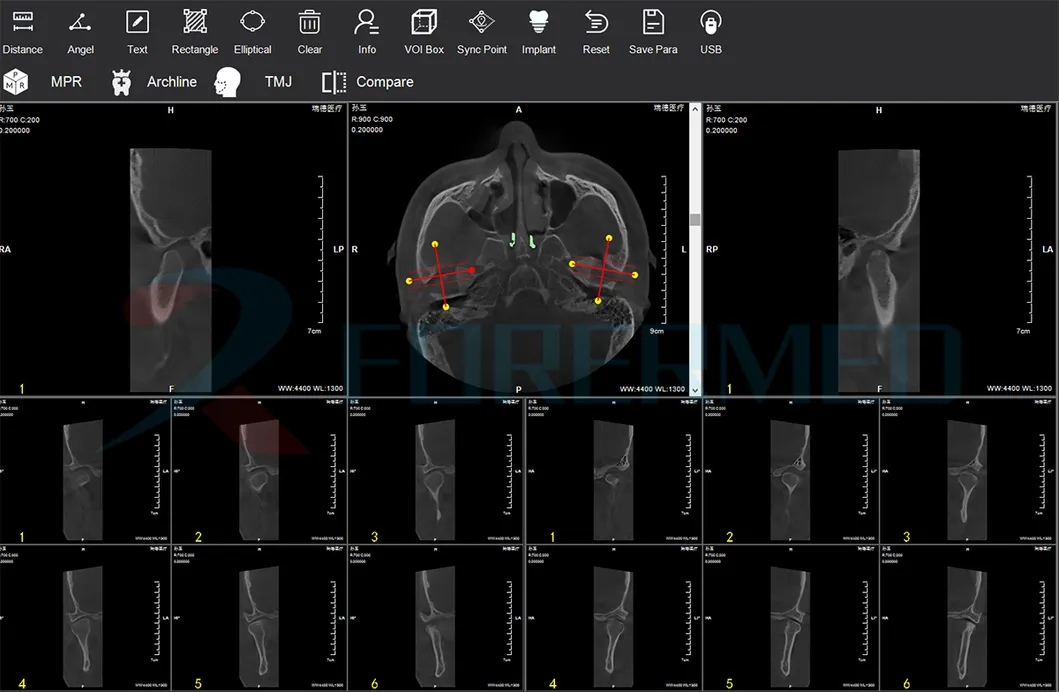The width and height of the screenshot is (1059, 692).
Task: Choose the Text annotation tool
Action: (137, 30)
